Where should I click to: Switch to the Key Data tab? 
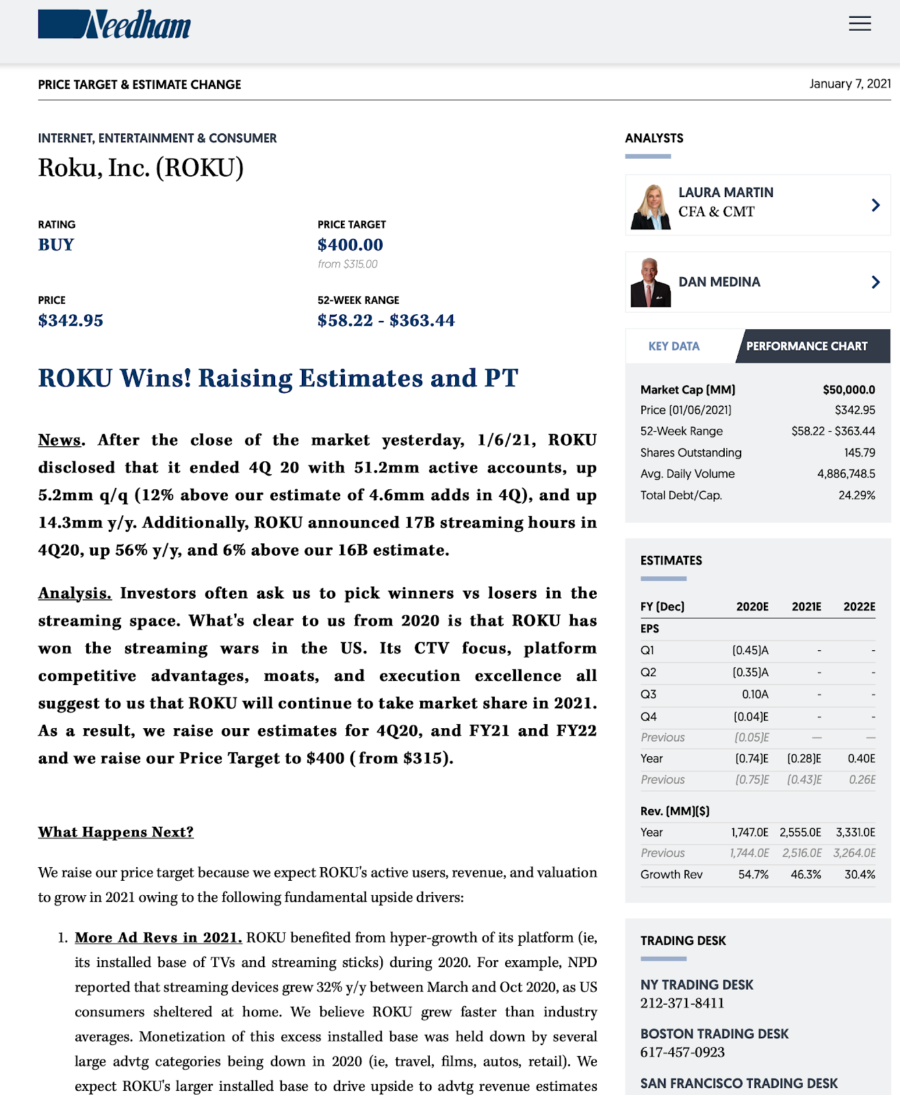674,346
